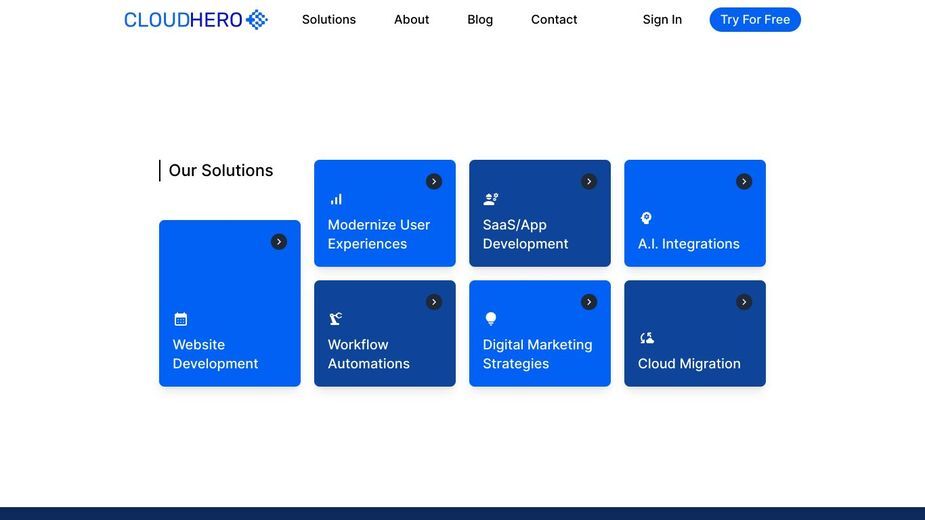Click the lightbulb icon on Digital Marketing Strategies

(x=490, y=319)
